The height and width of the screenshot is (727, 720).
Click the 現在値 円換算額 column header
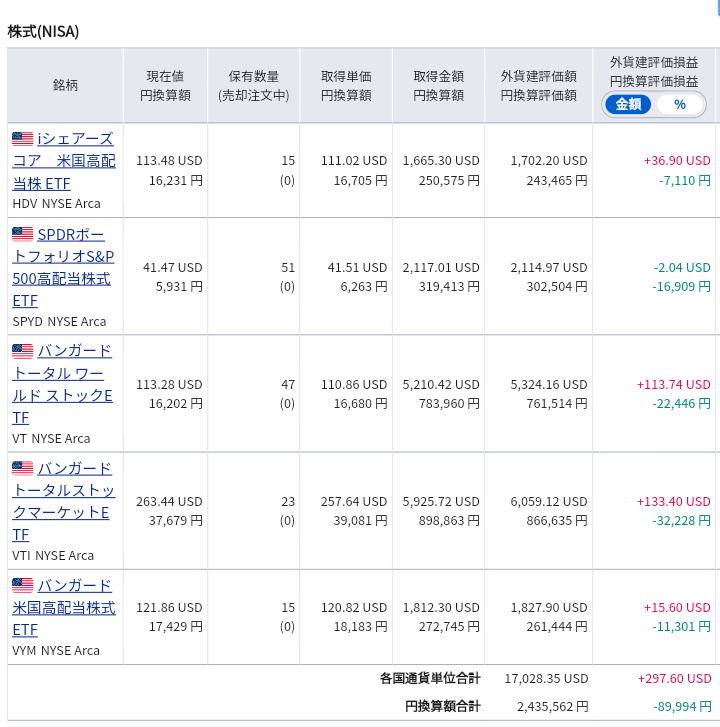pos(165,86)
